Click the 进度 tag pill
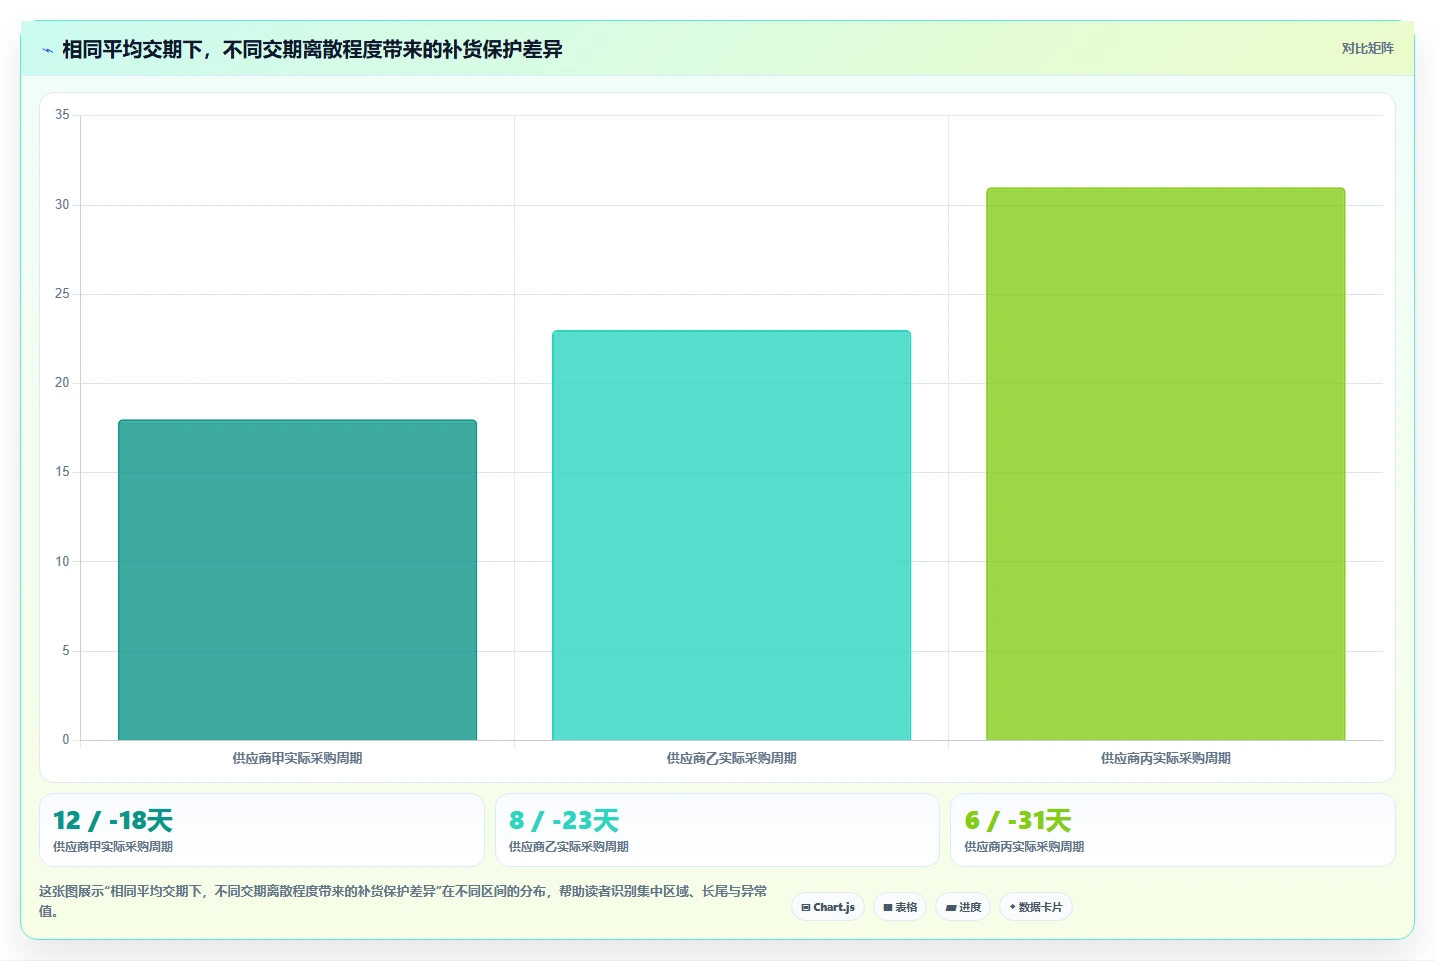Image resolution: width=1435 pixels, height=961 pixels. [x=963, y=907]
